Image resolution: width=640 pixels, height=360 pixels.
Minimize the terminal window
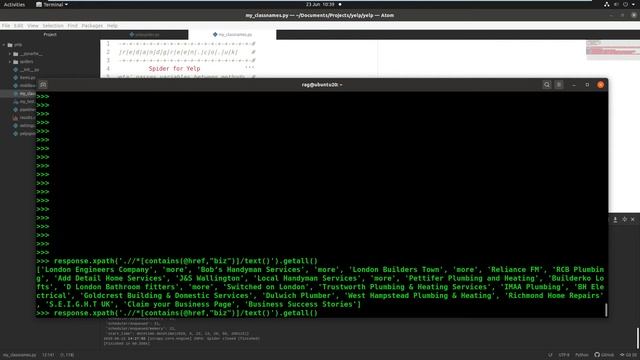pyautogui.click(x=574, y=85)
